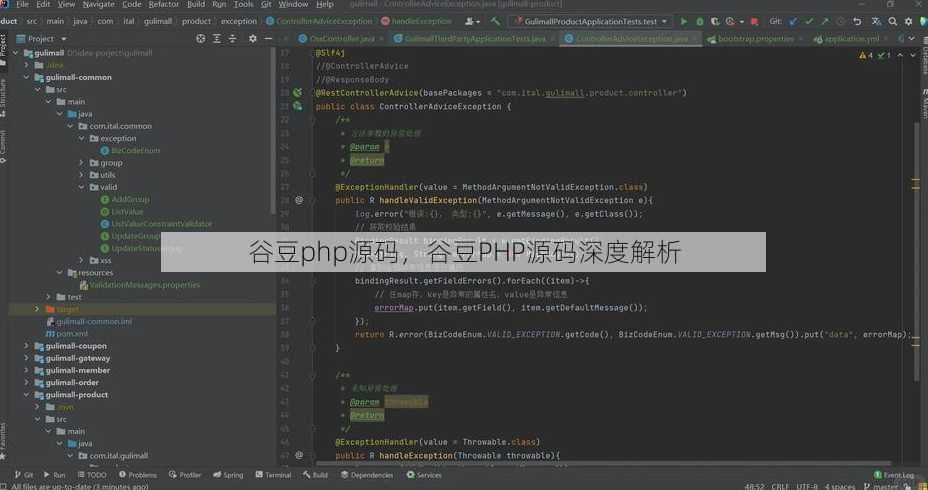Change file encoding UTF-8 in status bar

click(807, 486)
